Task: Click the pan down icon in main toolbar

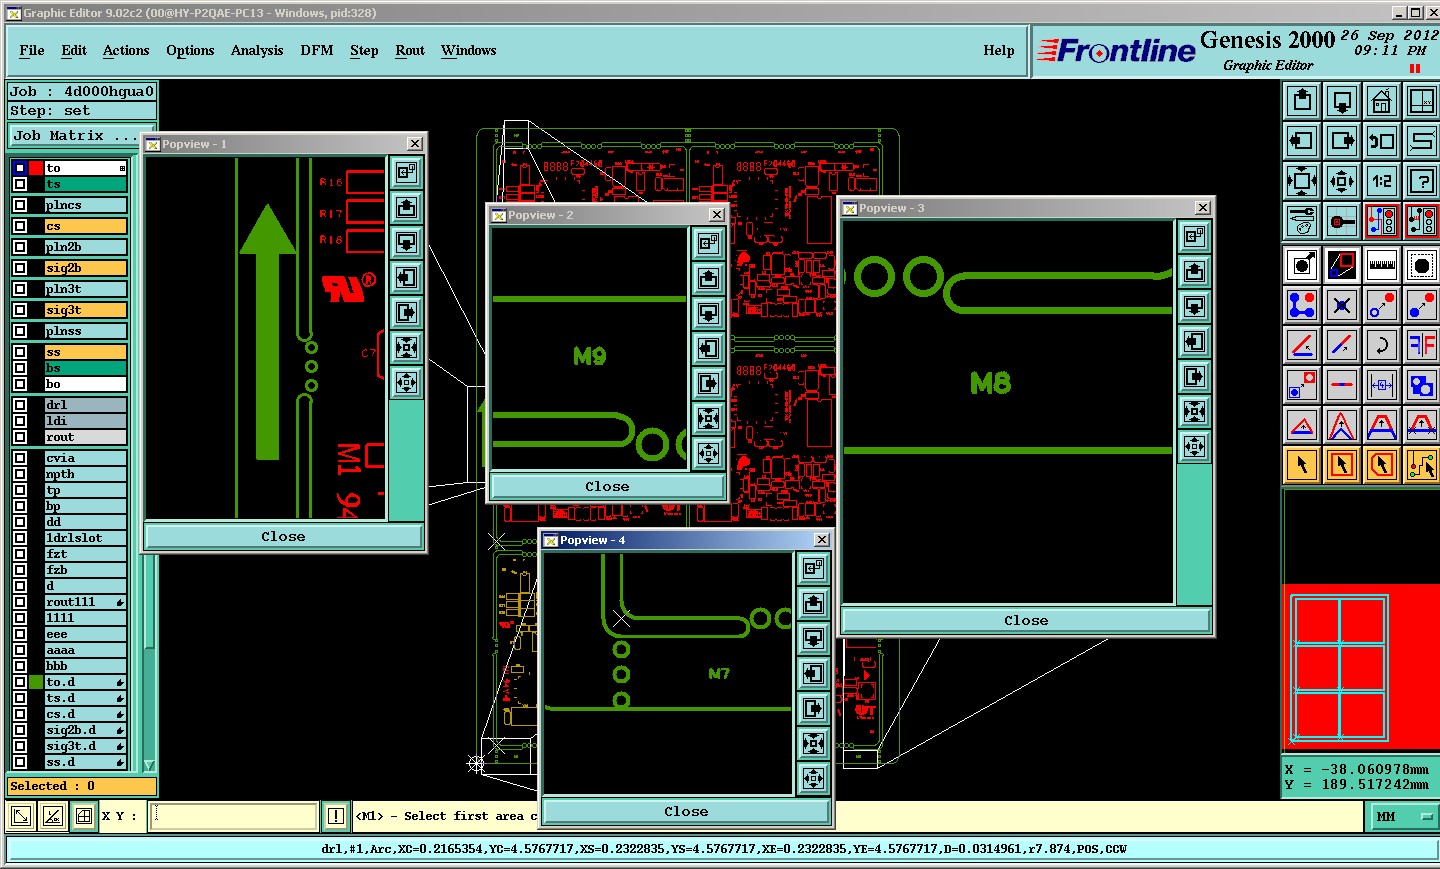Action: pos(1342,101)
